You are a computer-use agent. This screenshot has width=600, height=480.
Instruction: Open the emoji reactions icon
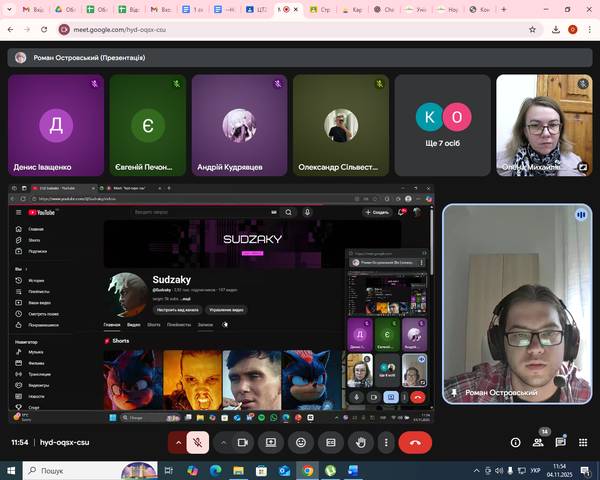[300, 442]
